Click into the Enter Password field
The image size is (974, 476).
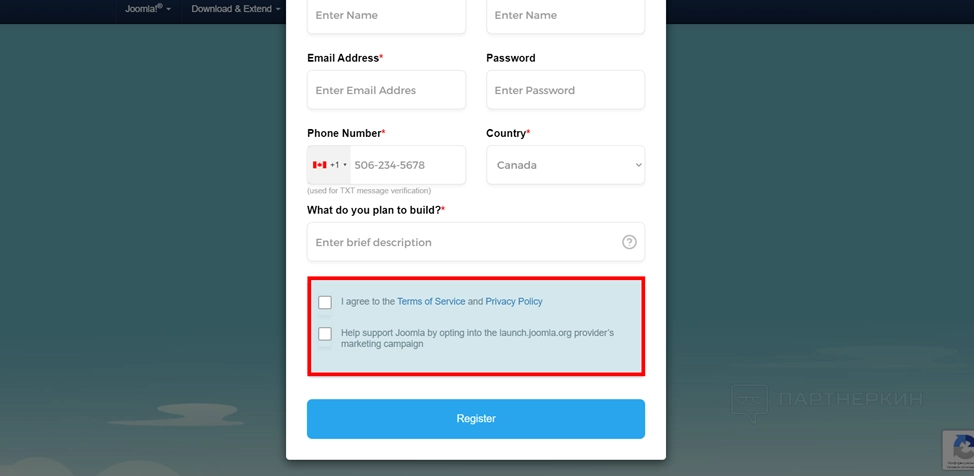[565, 90]
